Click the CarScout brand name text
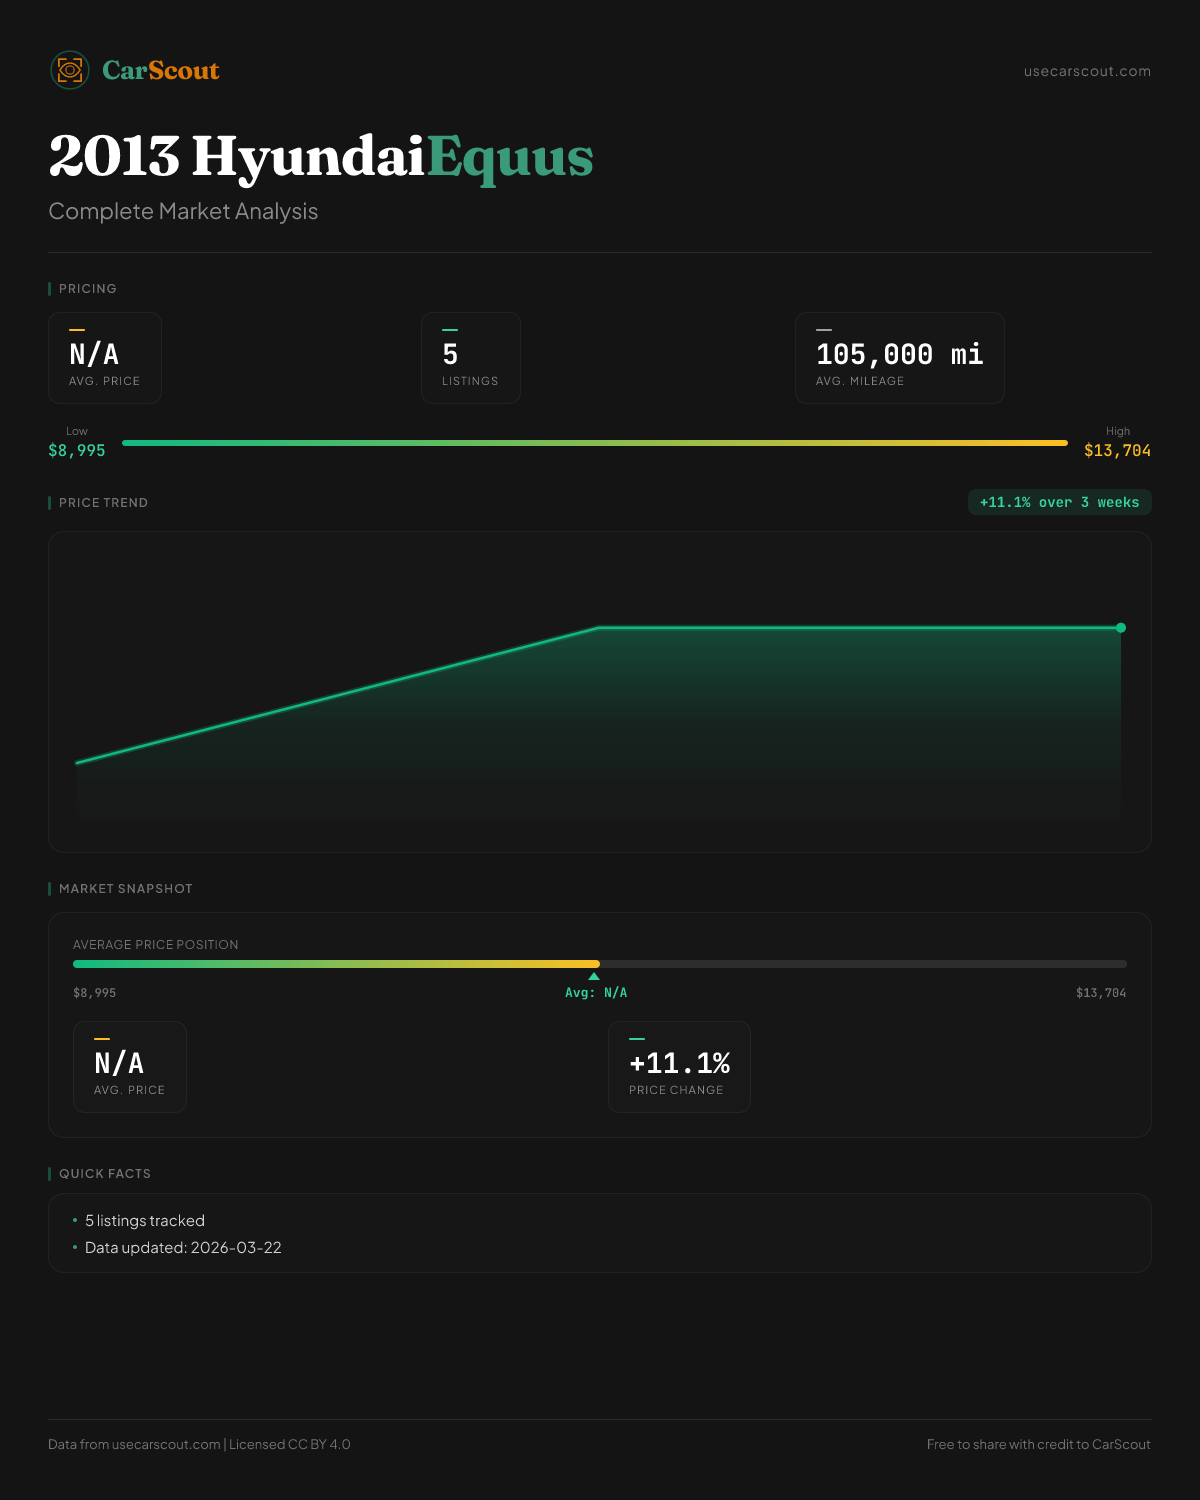Screen dimensions: 1200x1500 (x=161, y=70)
